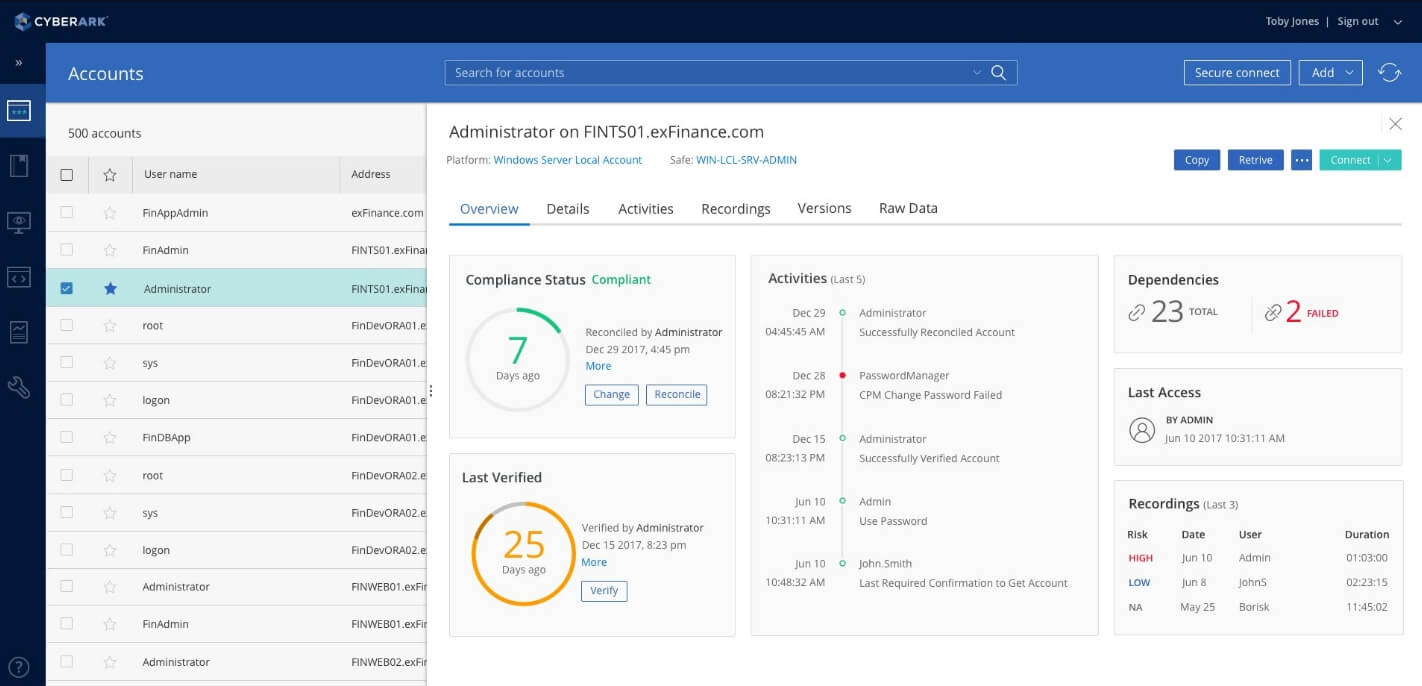Open the monitoring eye sidebar icon
This screenshot has height=686, width=1422.
pyautogui.click(x=19, y=223)
